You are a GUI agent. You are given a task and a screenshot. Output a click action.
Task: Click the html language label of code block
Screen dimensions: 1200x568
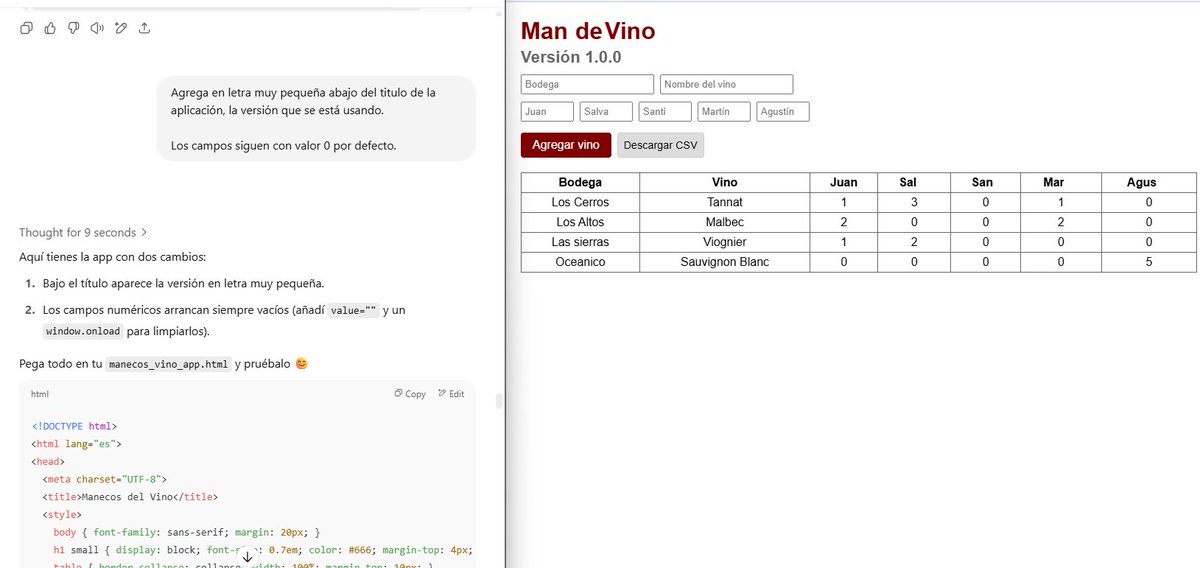point(40,394)
